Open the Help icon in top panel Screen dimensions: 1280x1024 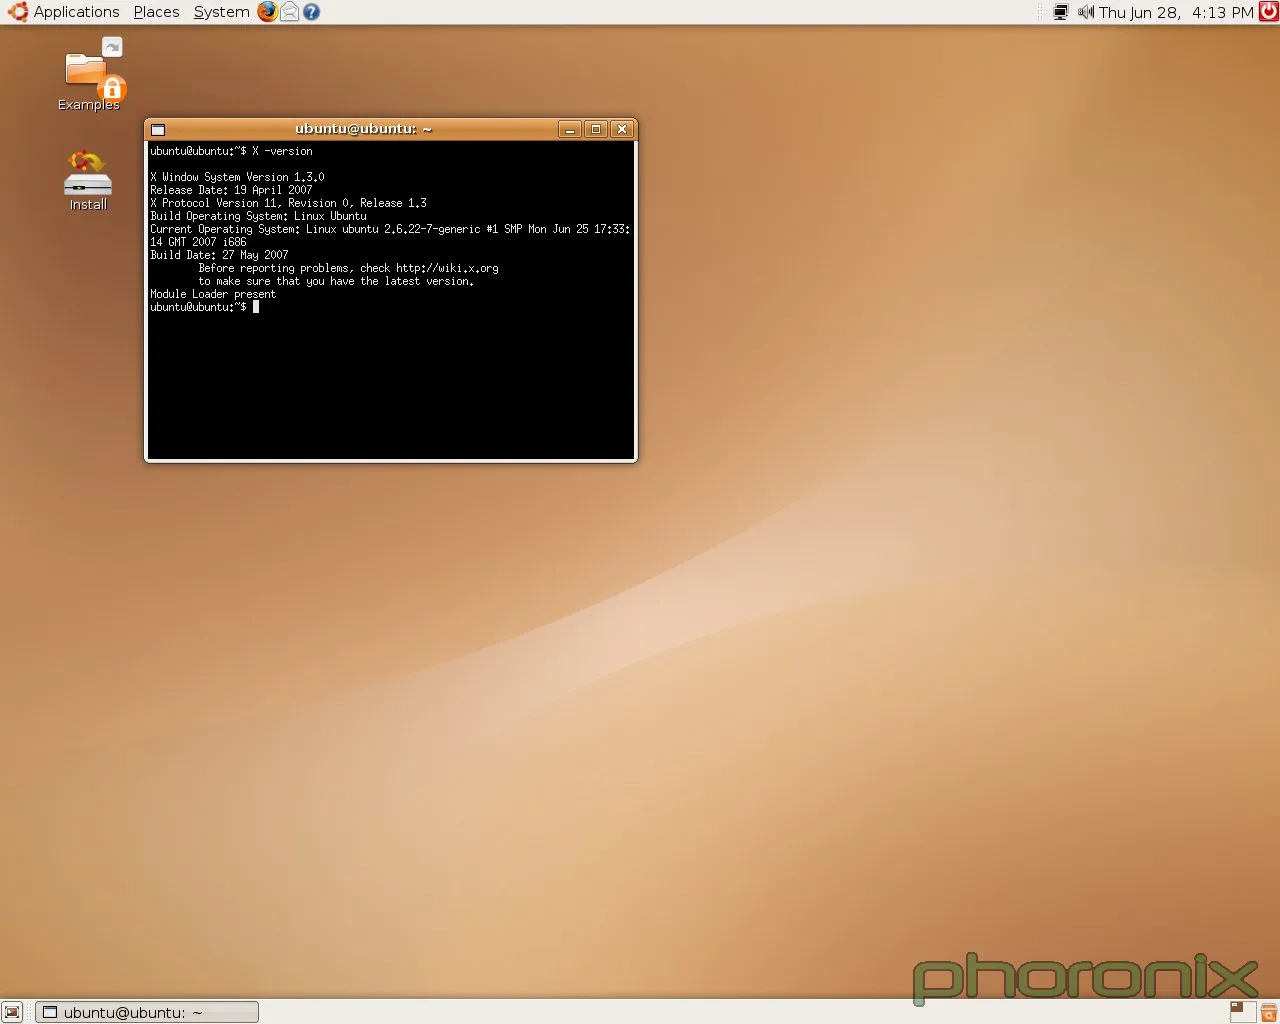click(311, 12)
